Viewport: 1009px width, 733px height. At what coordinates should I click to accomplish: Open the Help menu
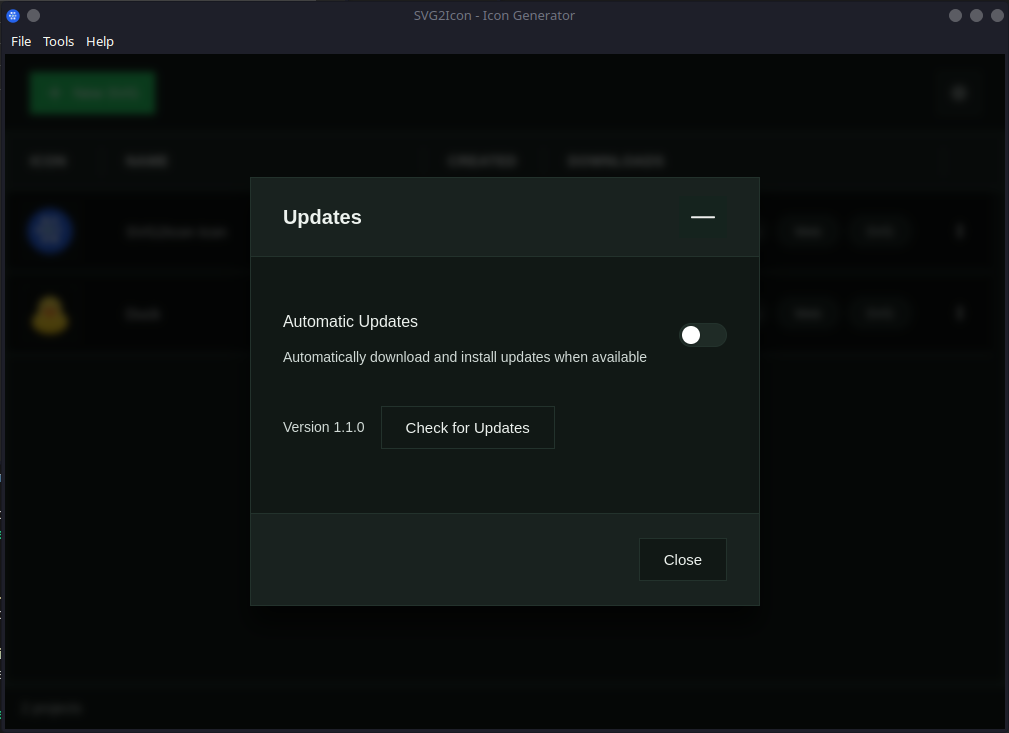(100, 41)
